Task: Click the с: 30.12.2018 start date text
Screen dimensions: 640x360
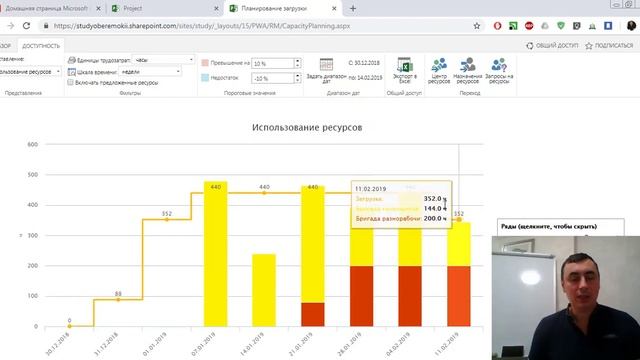Action: tap(364, 63)
